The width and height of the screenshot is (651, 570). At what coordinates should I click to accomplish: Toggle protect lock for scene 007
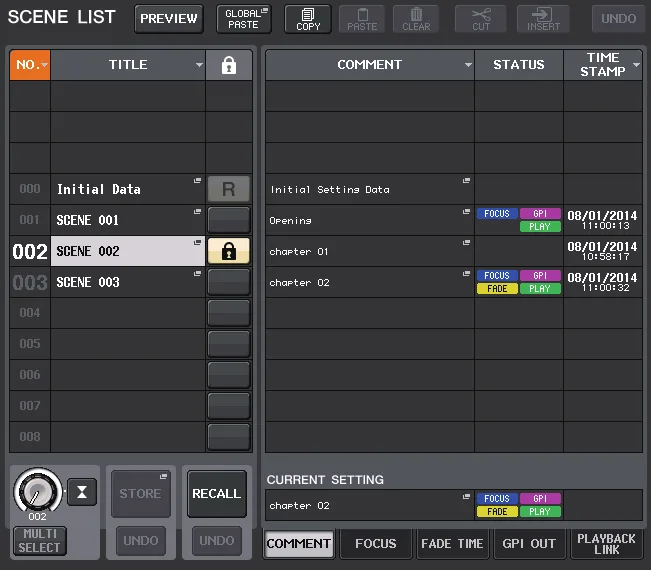pyautogui.click(x=229, y=406)
